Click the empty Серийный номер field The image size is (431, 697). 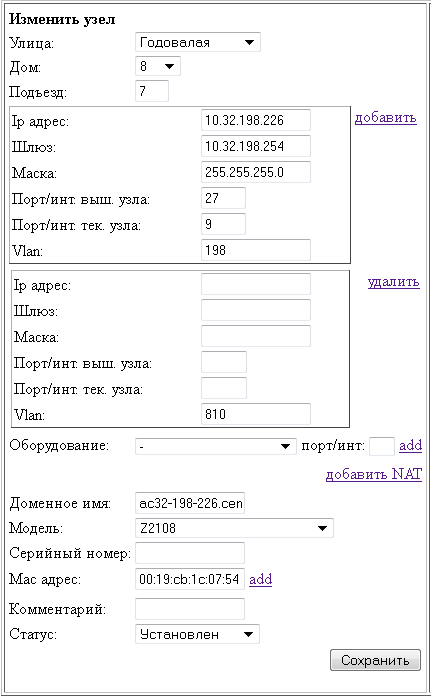click(190, 553)
